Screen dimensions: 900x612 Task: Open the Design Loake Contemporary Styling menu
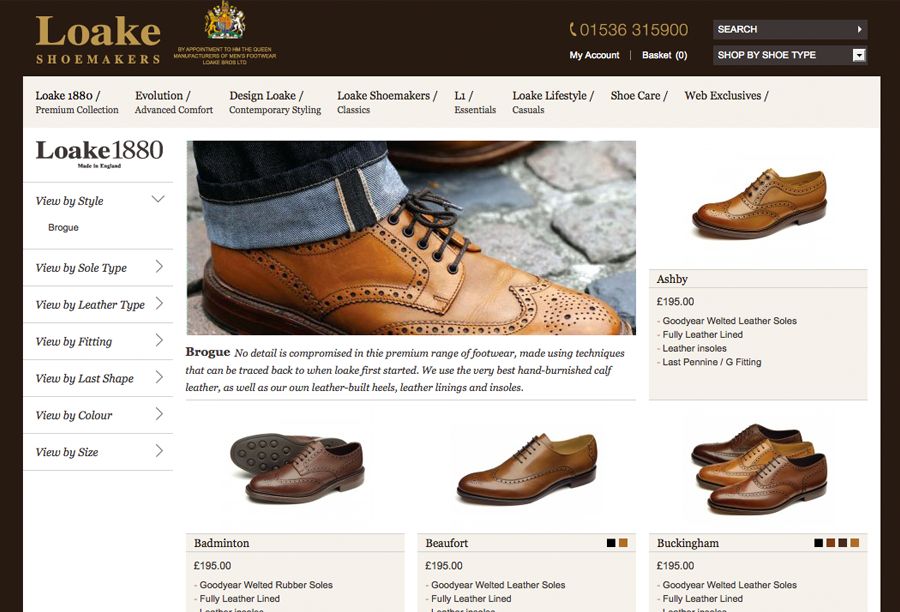coord(275,102)
